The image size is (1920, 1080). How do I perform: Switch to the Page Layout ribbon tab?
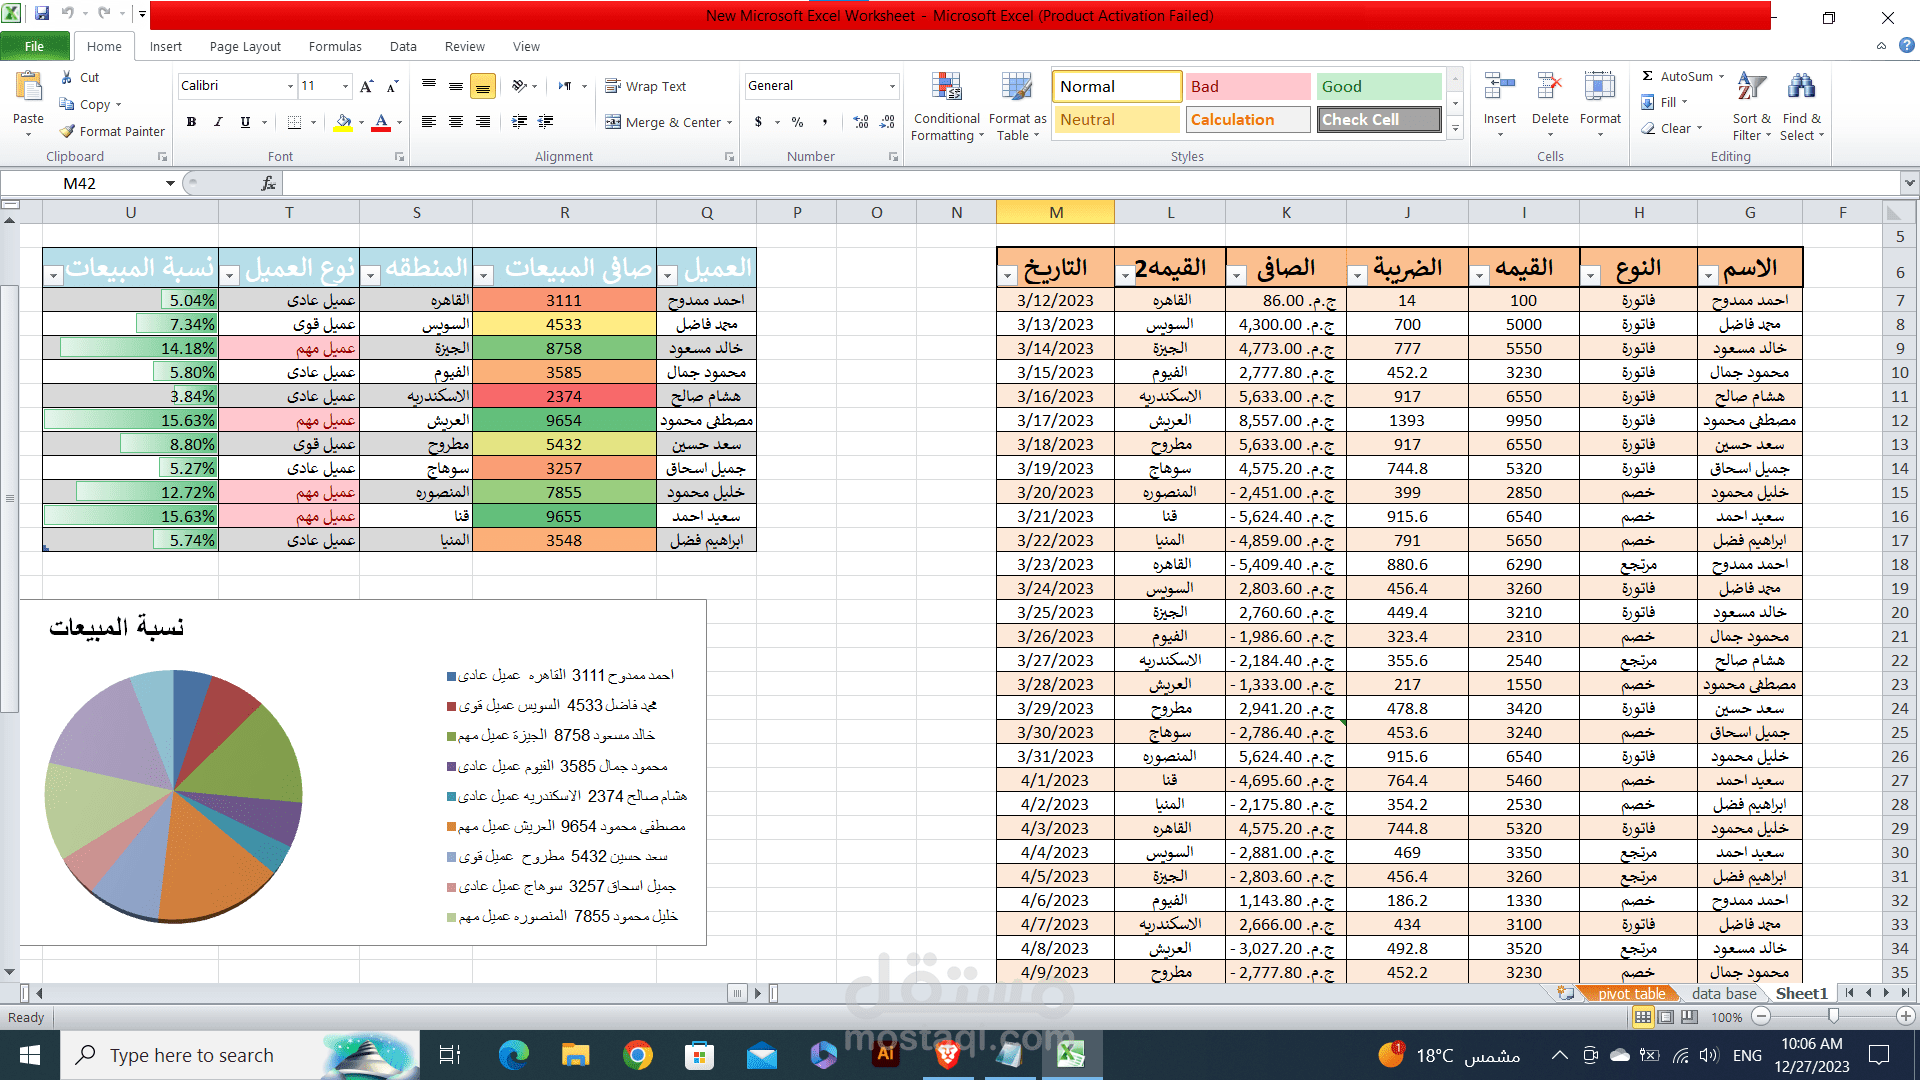coord(245,46)
